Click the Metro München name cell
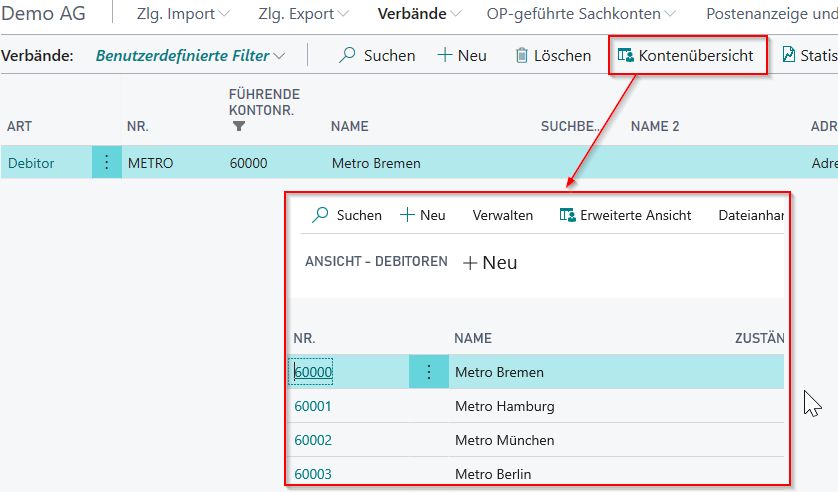 (x=505, y=440)
